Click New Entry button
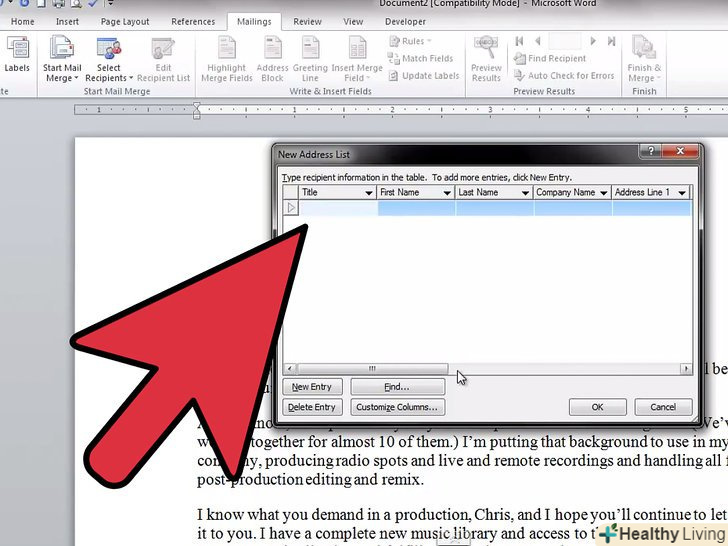The image size is (728, 546). click(312, 387)
